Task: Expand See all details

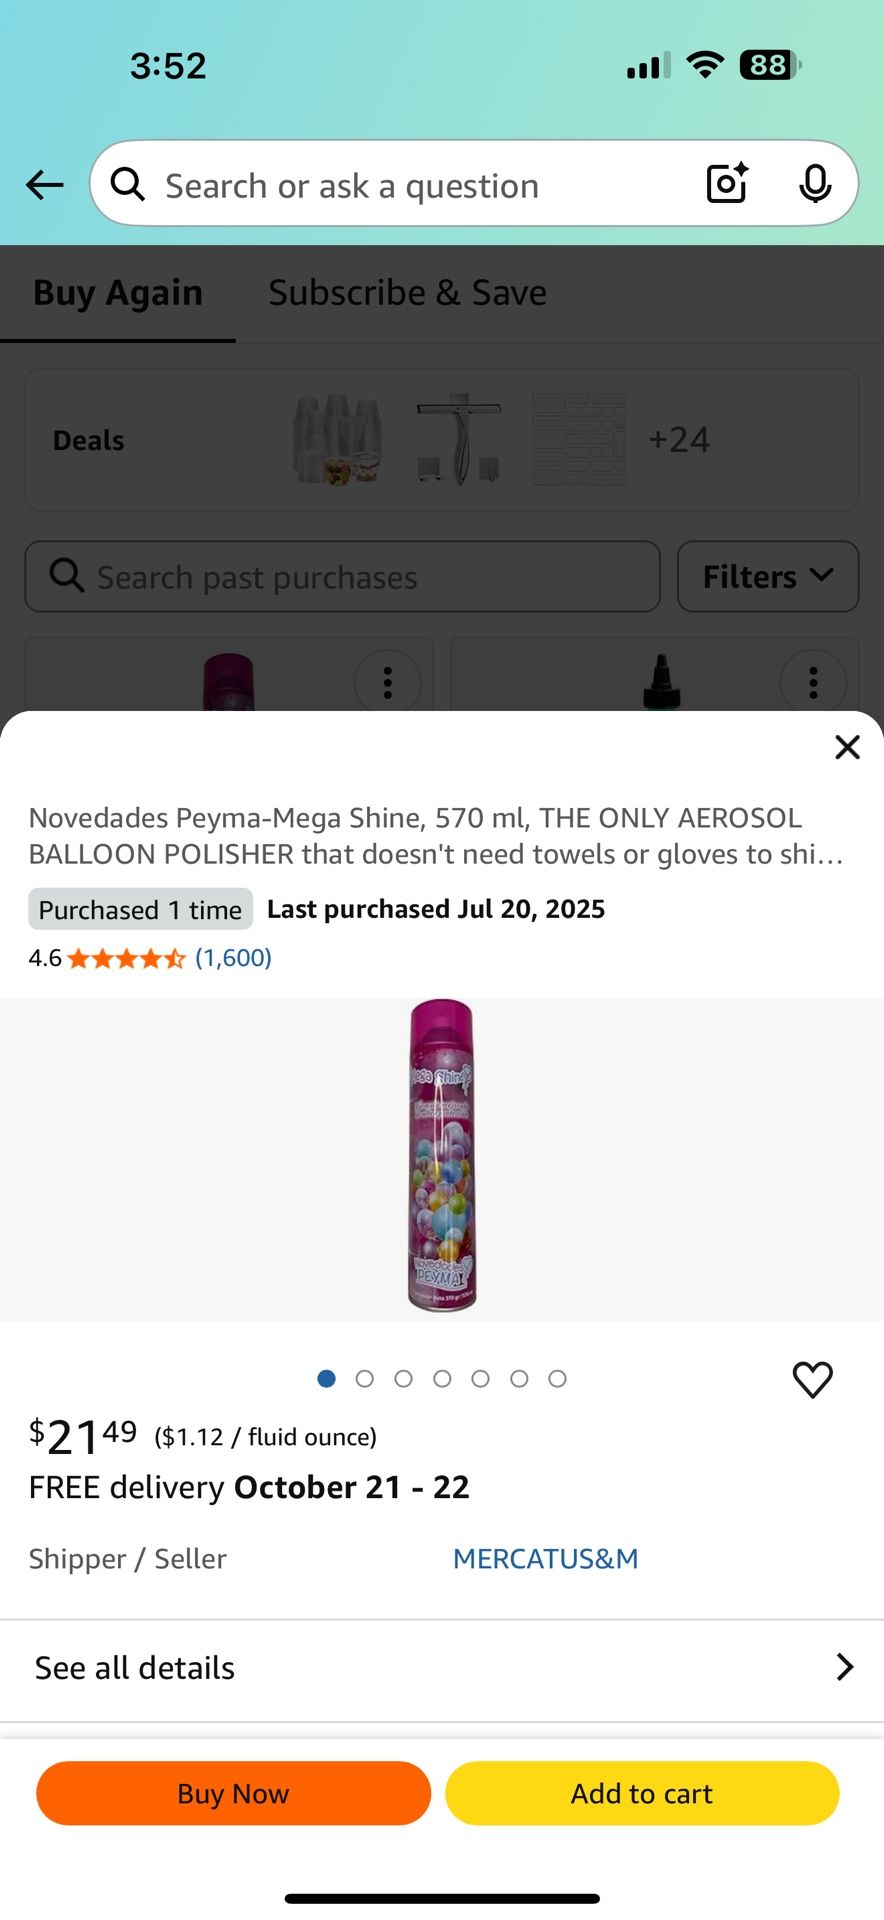Action: point(442,1667)
